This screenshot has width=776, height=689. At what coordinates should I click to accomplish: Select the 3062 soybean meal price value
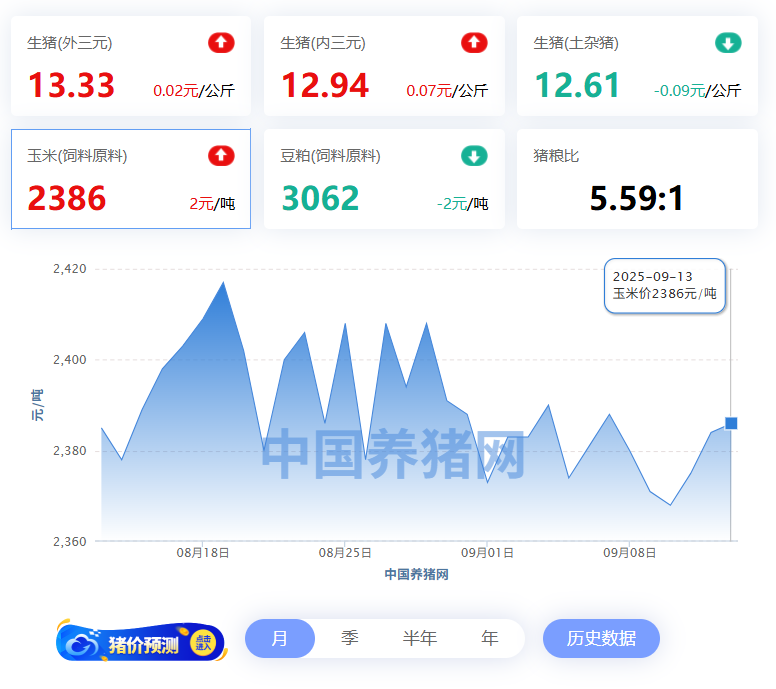(x=320, y=198)
